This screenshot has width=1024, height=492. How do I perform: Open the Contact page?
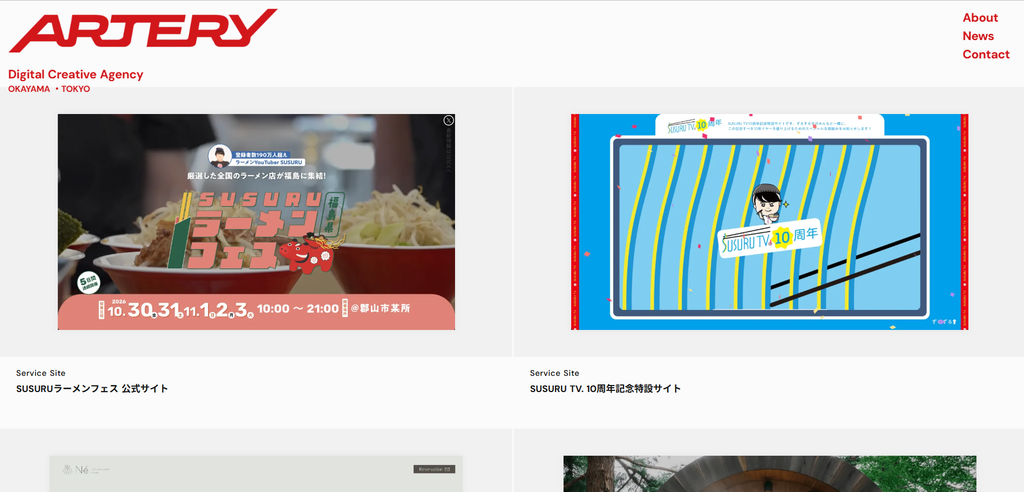(985, 54)
